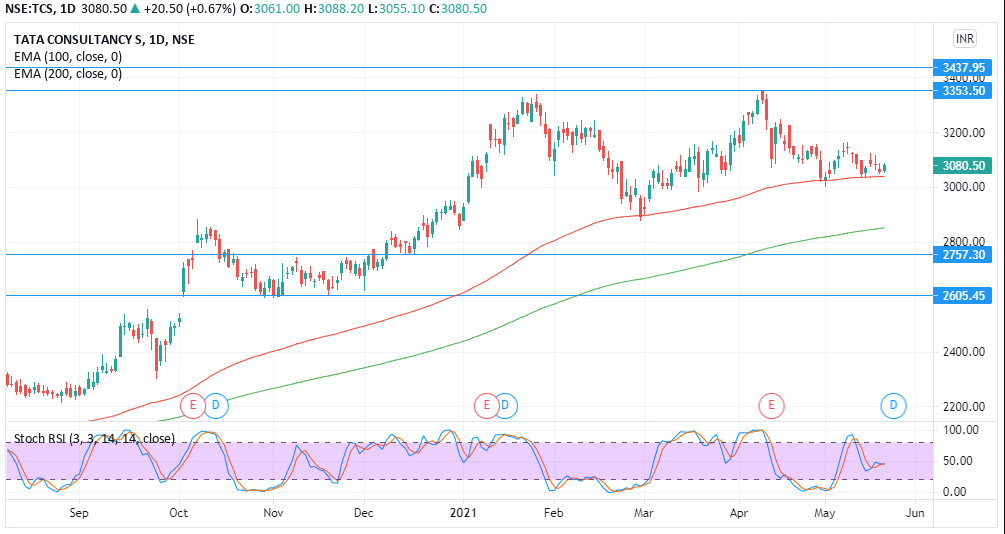Click the NSE:TCS symbol header text
1005x534 pixels.
[x=40, y=8]
